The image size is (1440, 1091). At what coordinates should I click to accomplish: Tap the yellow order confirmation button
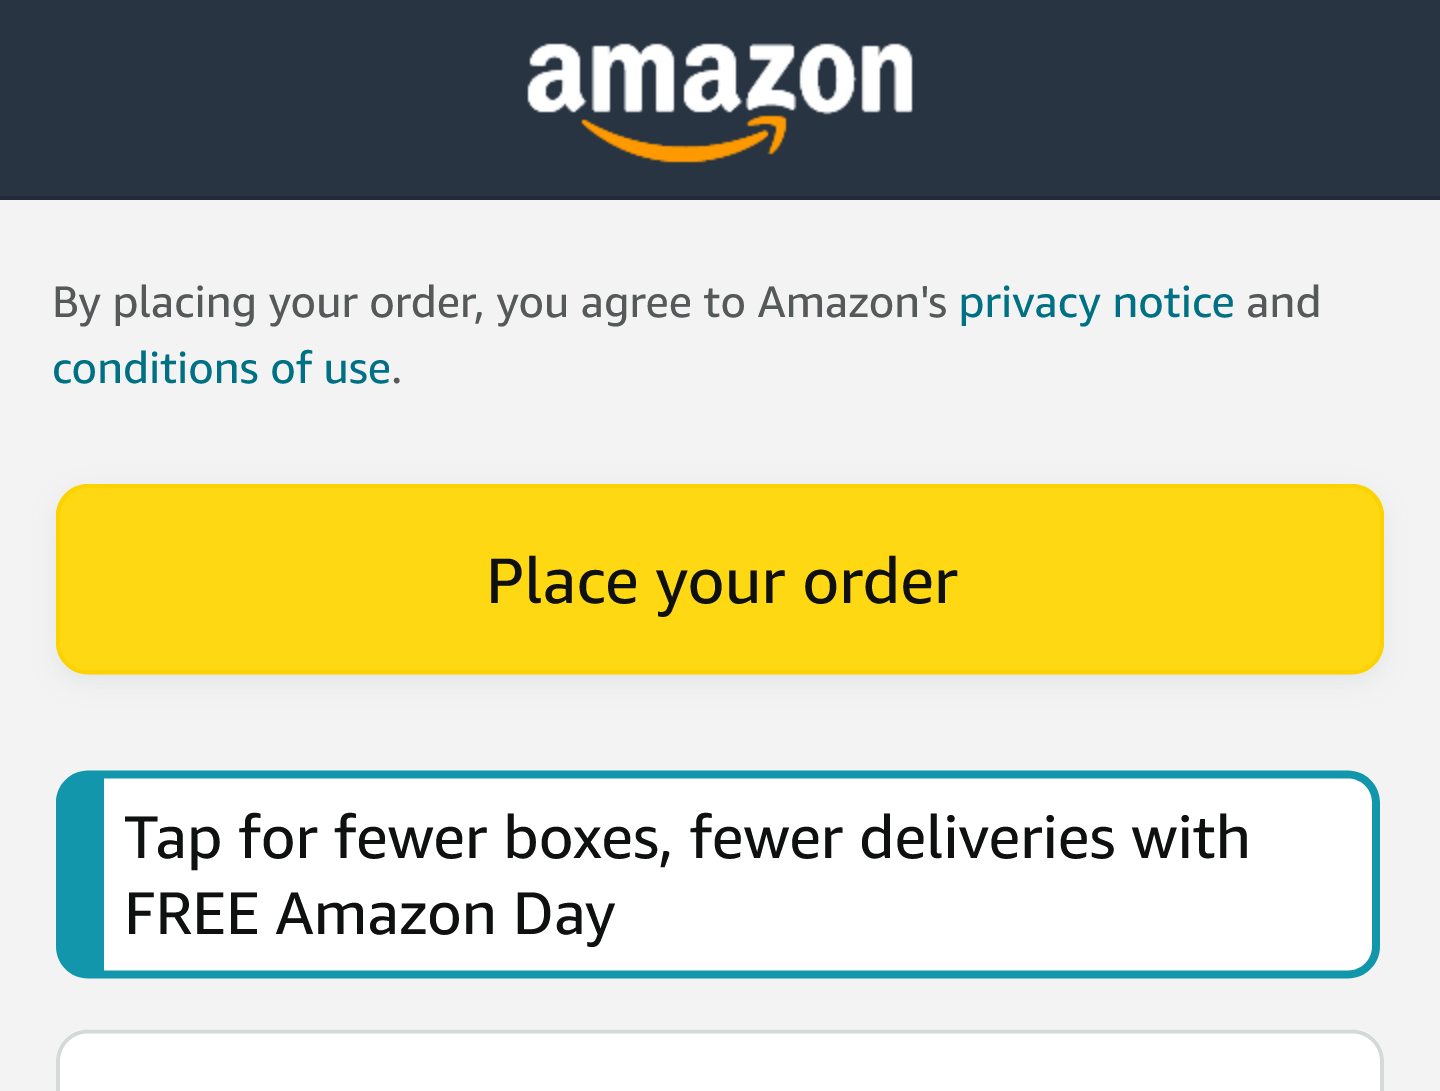(718, 579)
